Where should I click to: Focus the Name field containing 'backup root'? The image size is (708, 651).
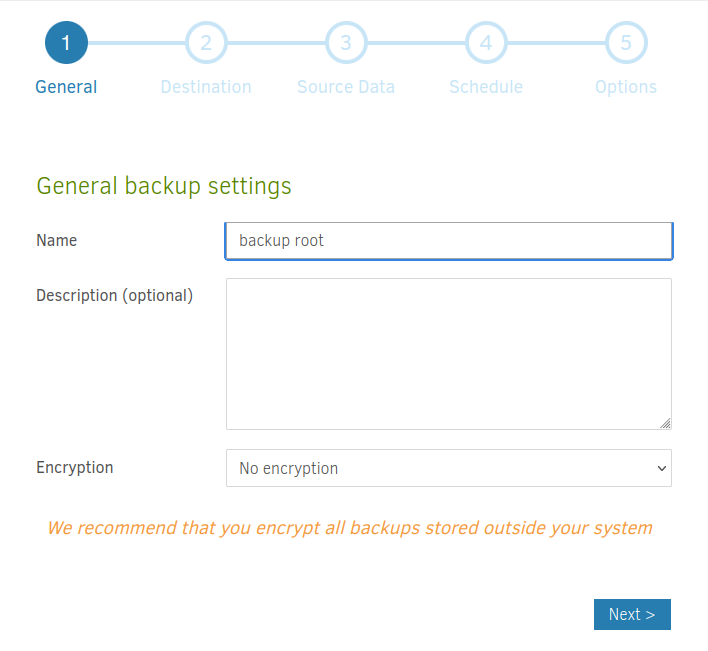pos(448,241)
